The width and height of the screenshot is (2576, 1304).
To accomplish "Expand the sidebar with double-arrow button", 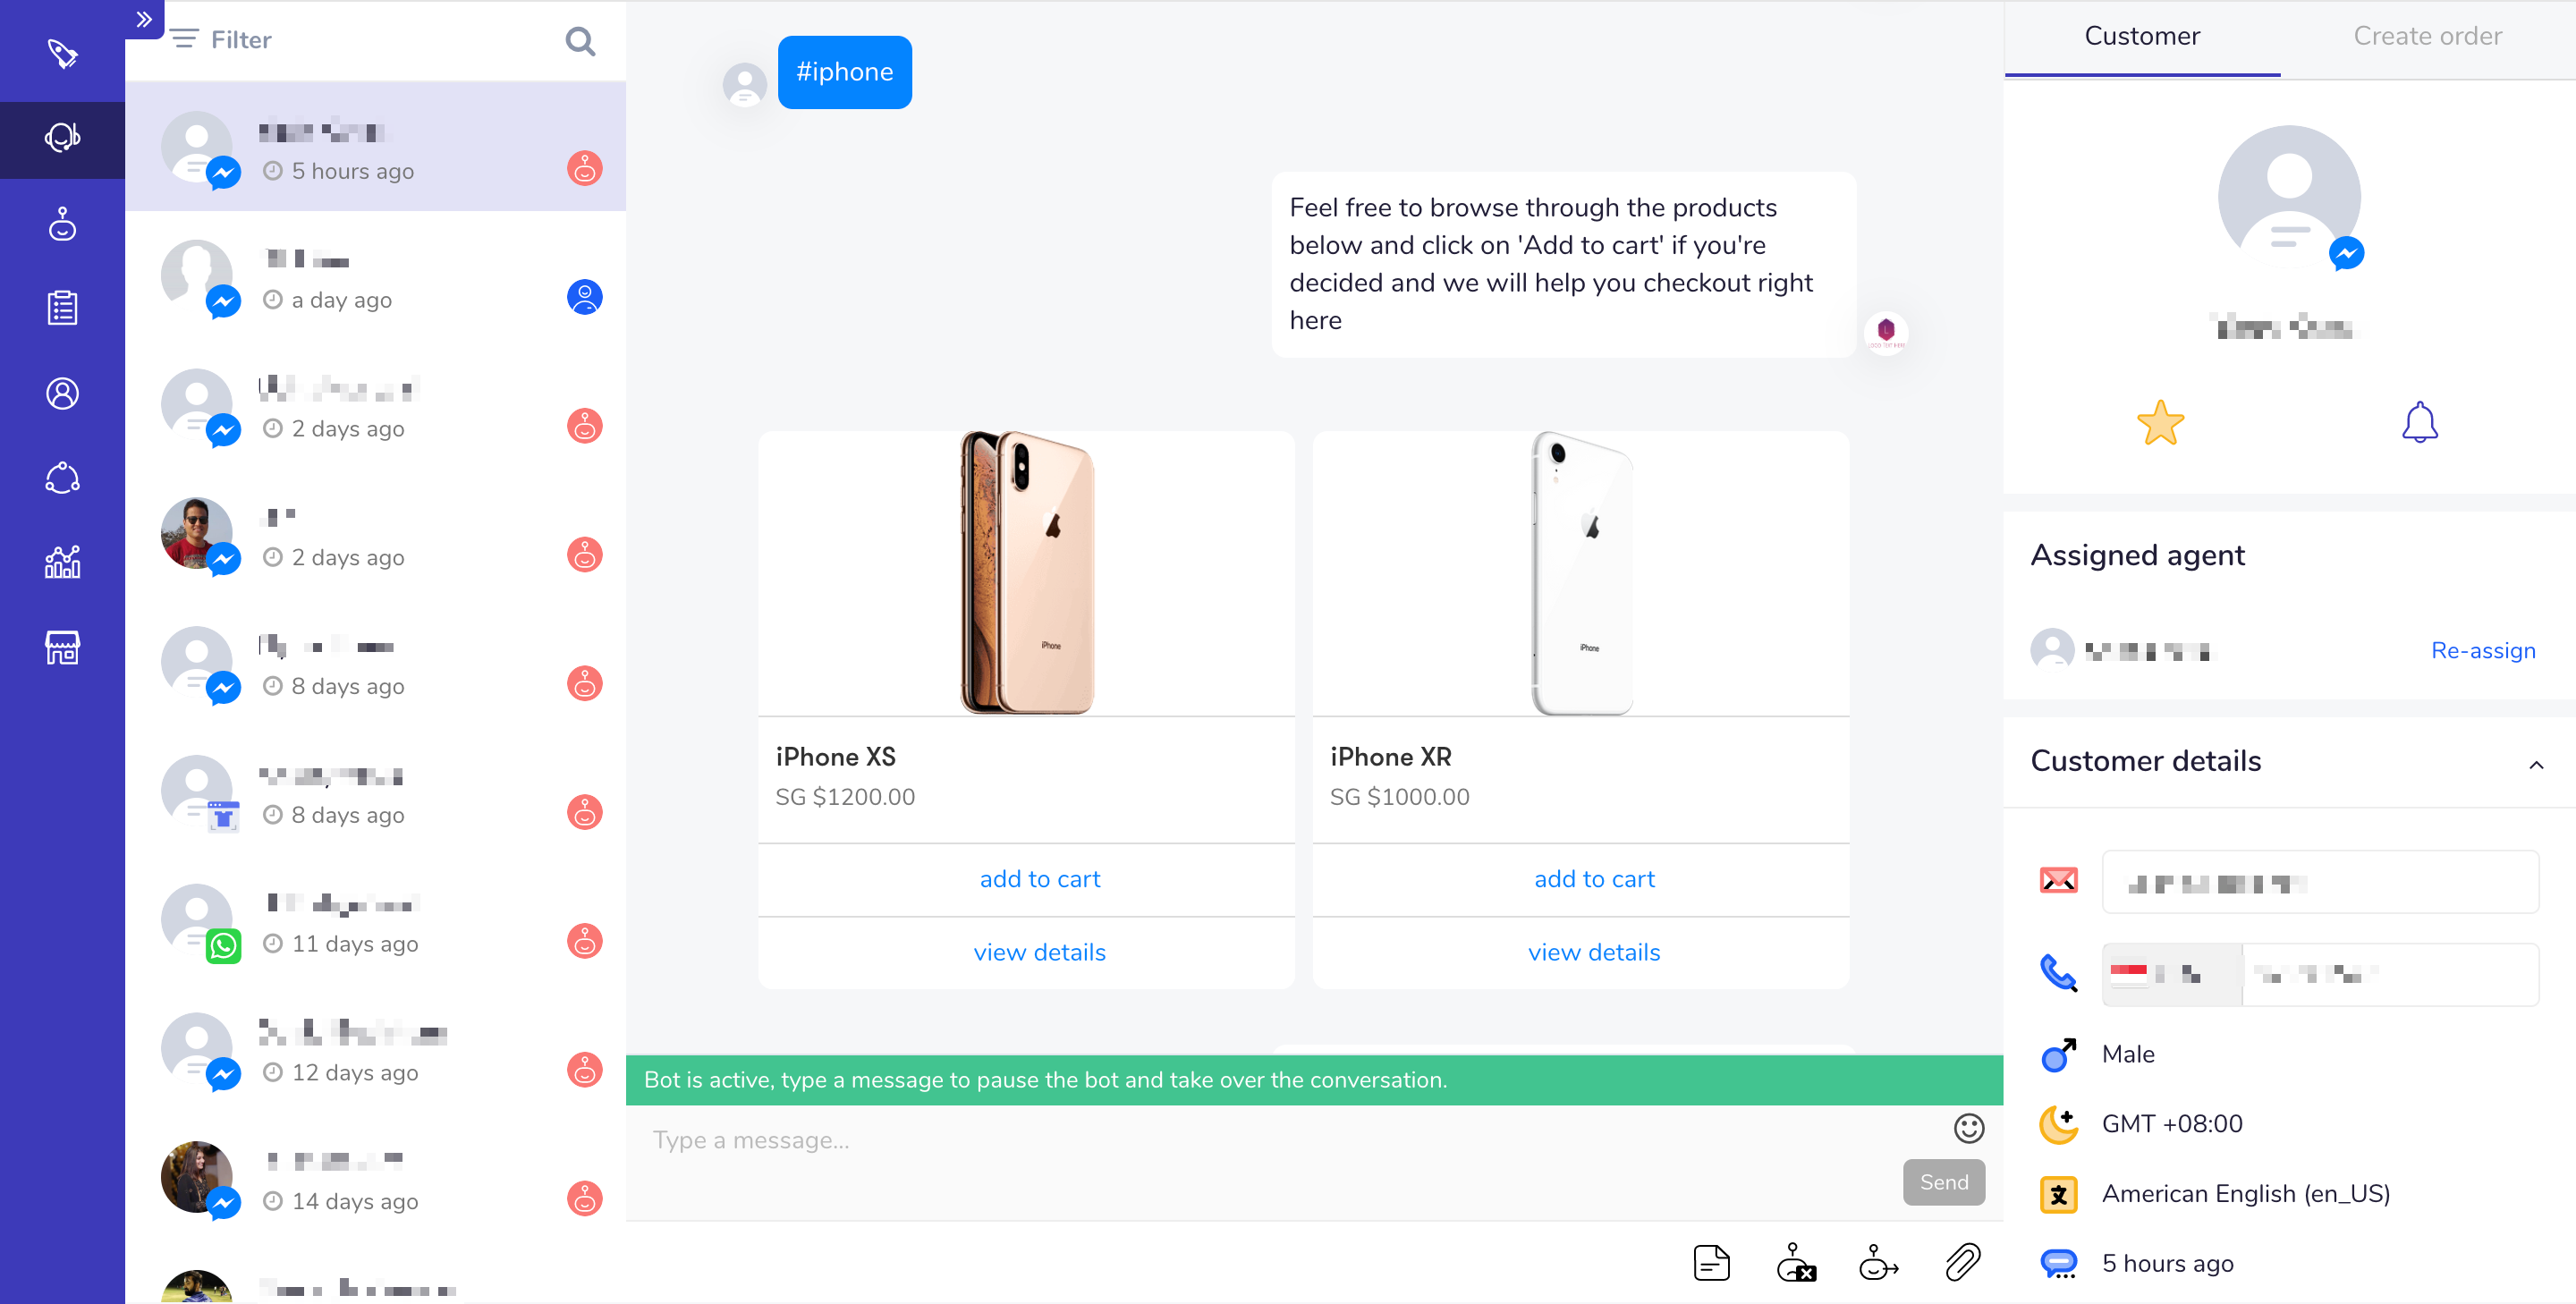I will (x=144, y=19).
